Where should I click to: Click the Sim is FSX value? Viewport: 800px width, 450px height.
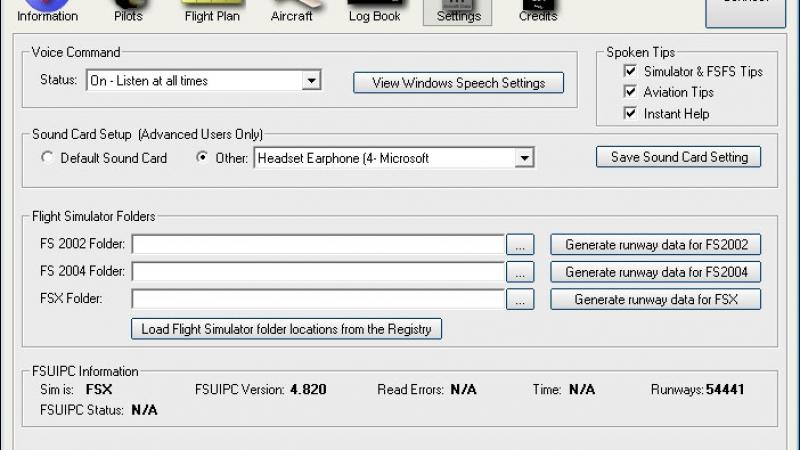pyautogui.click(x=99, y=390)
